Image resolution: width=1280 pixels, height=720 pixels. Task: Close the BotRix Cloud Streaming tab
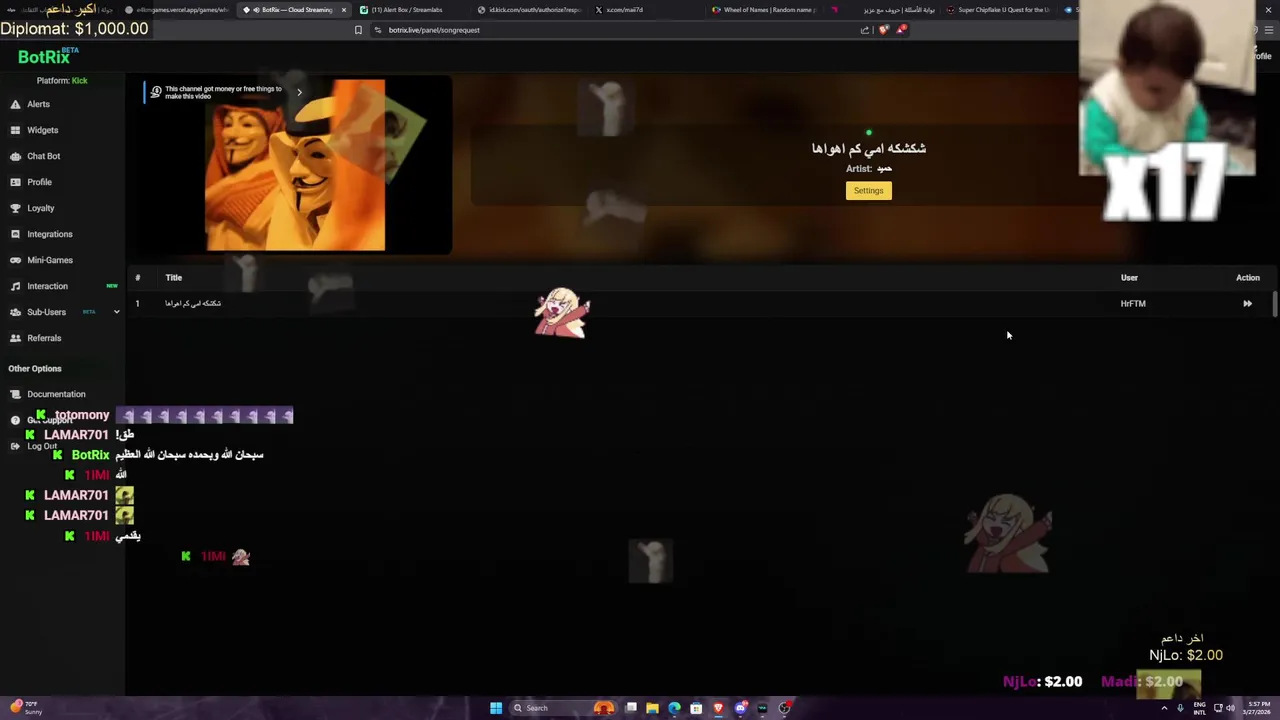tap(343, 10)
